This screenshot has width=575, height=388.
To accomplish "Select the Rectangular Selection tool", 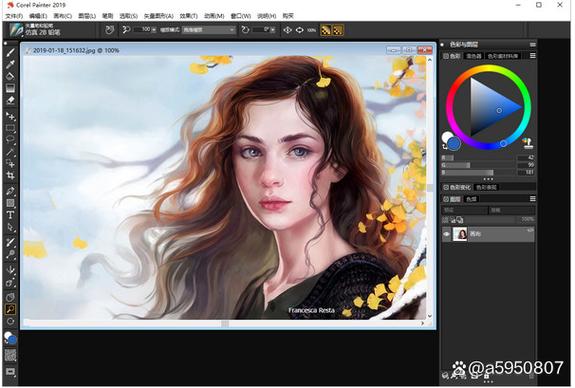I will (x=10, y=128).
